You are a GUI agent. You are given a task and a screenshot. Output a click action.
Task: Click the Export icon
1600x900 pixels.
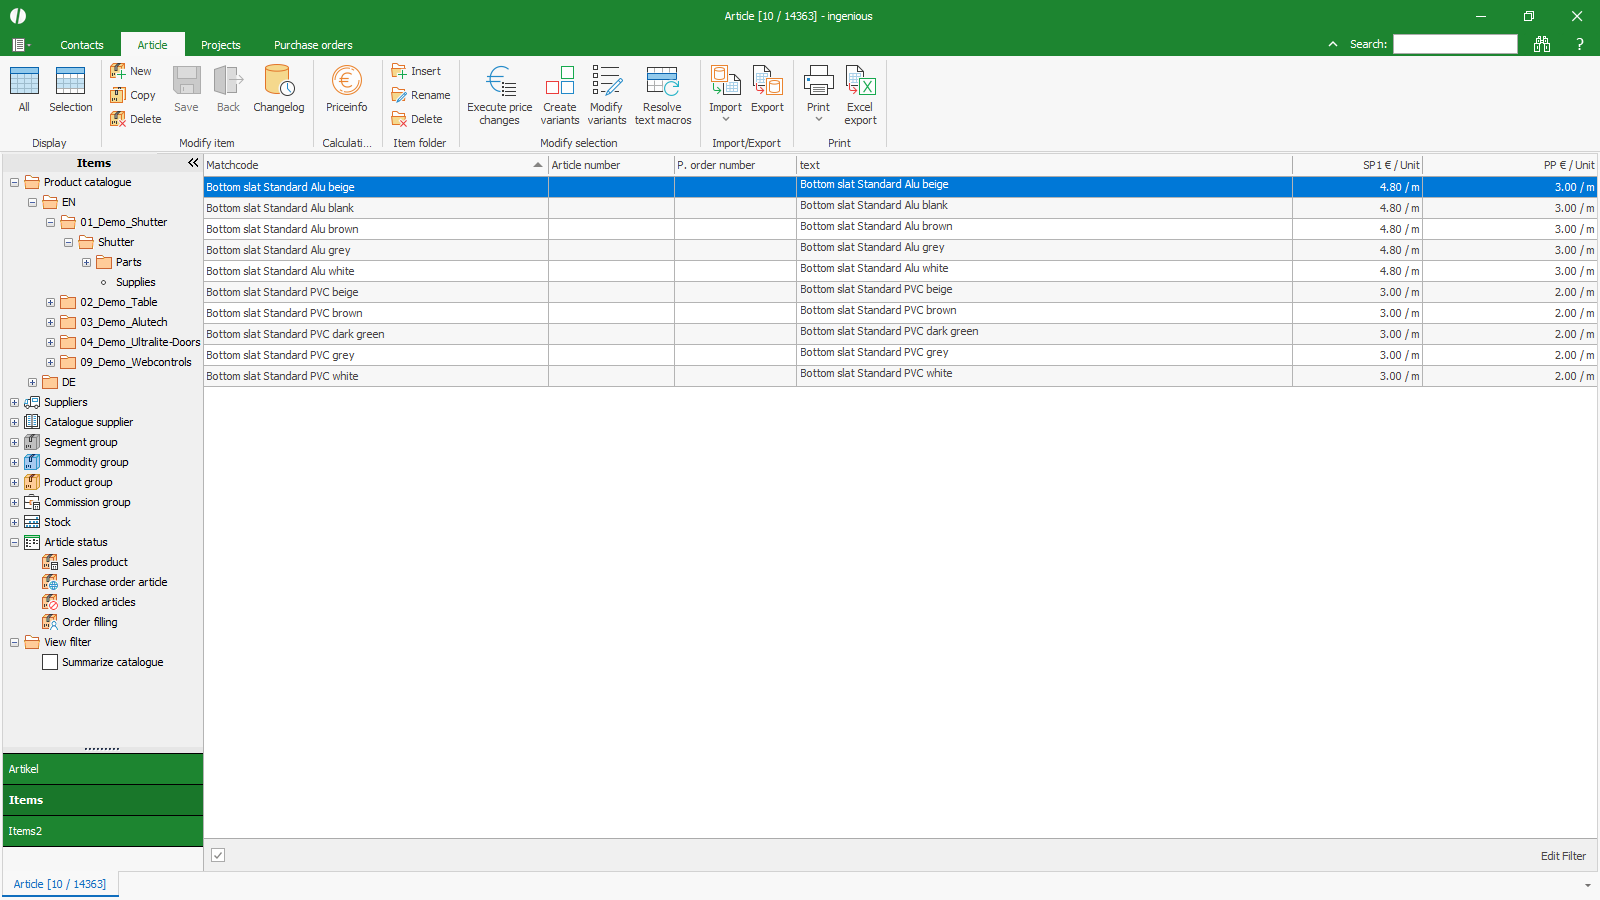coord(767,81)
